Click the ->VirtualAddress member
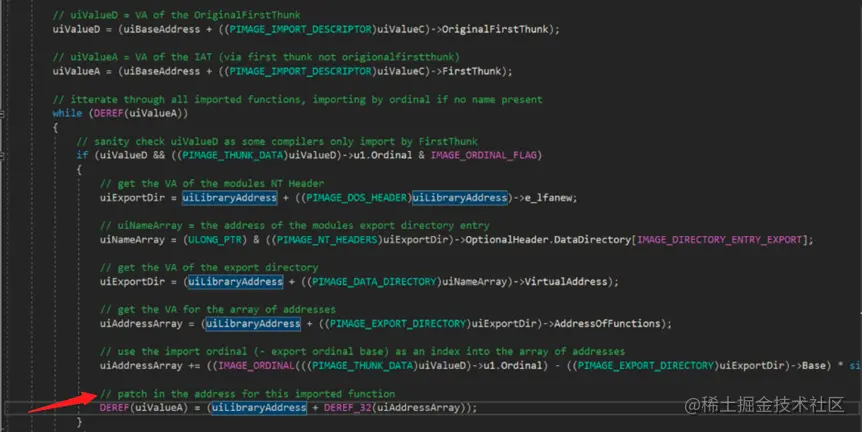 (560, 282)
